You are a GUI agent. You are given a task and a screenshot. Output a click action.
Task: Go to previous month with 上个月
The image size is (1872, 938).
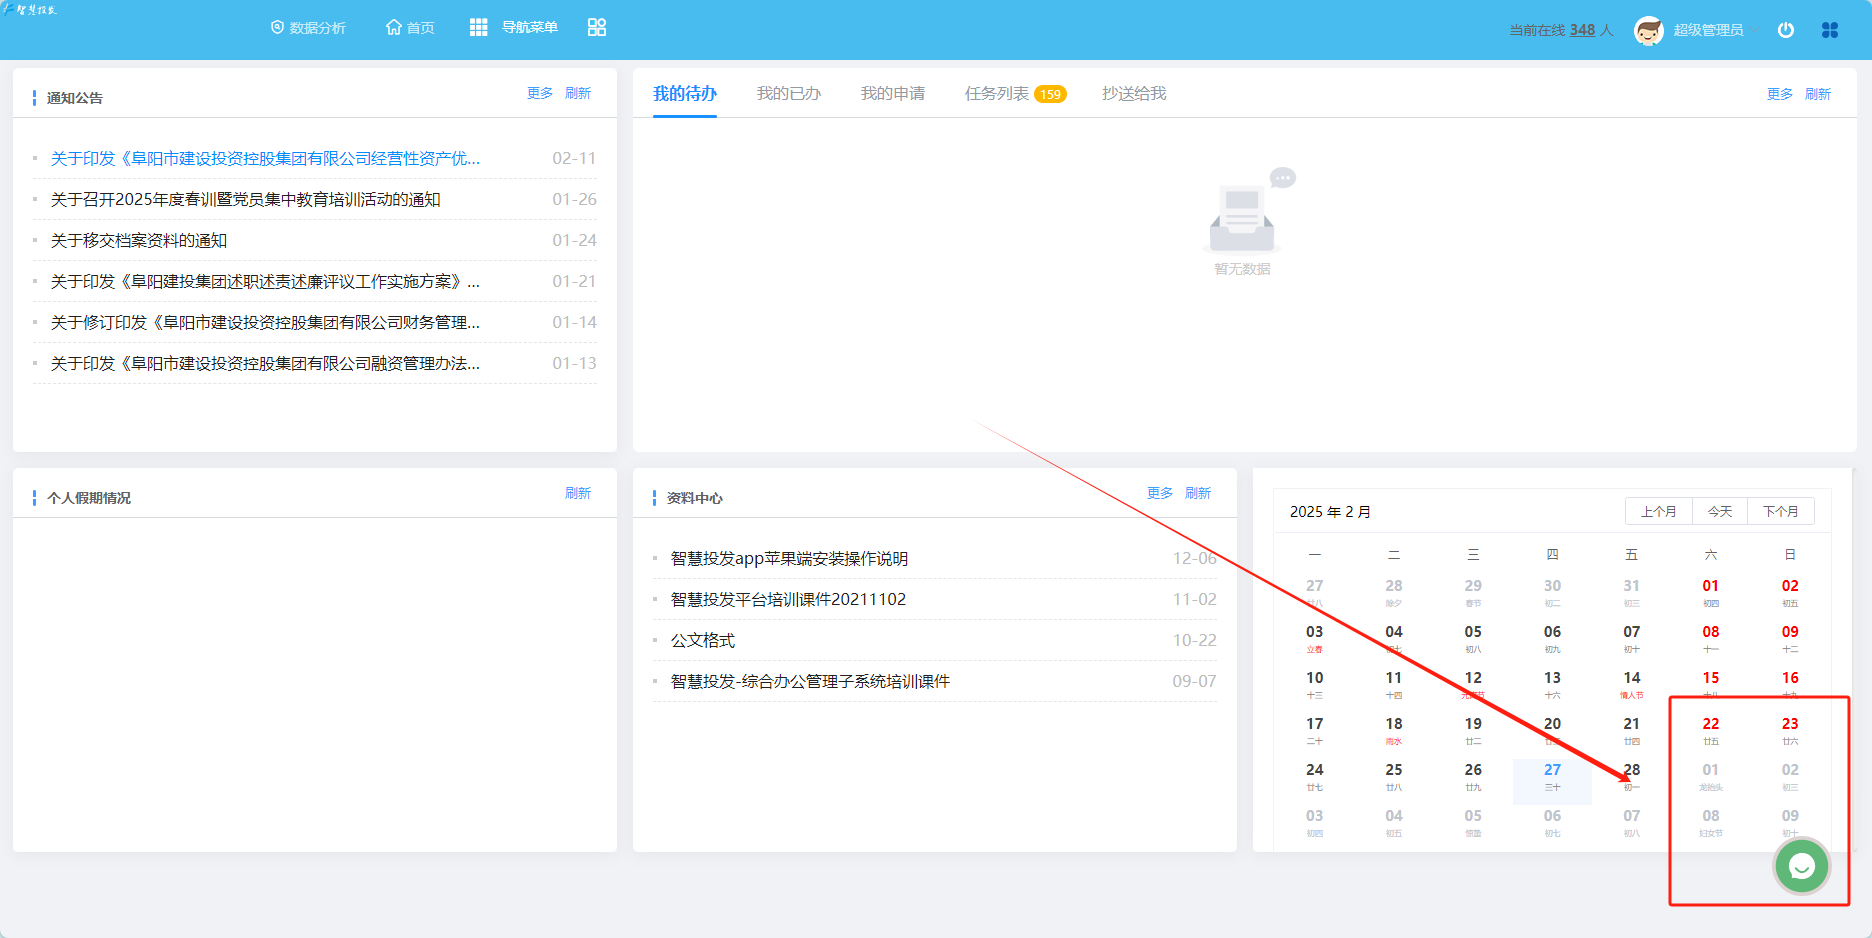pyautogui.click(x=1658, y=511)
